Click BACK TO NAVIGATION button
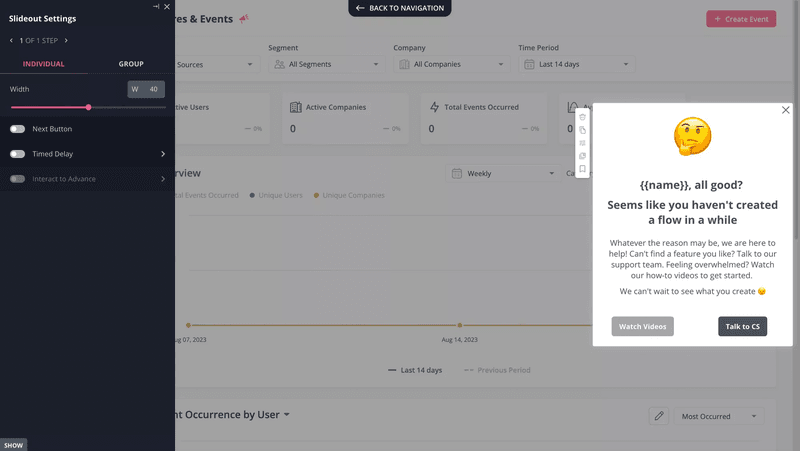 400,8
